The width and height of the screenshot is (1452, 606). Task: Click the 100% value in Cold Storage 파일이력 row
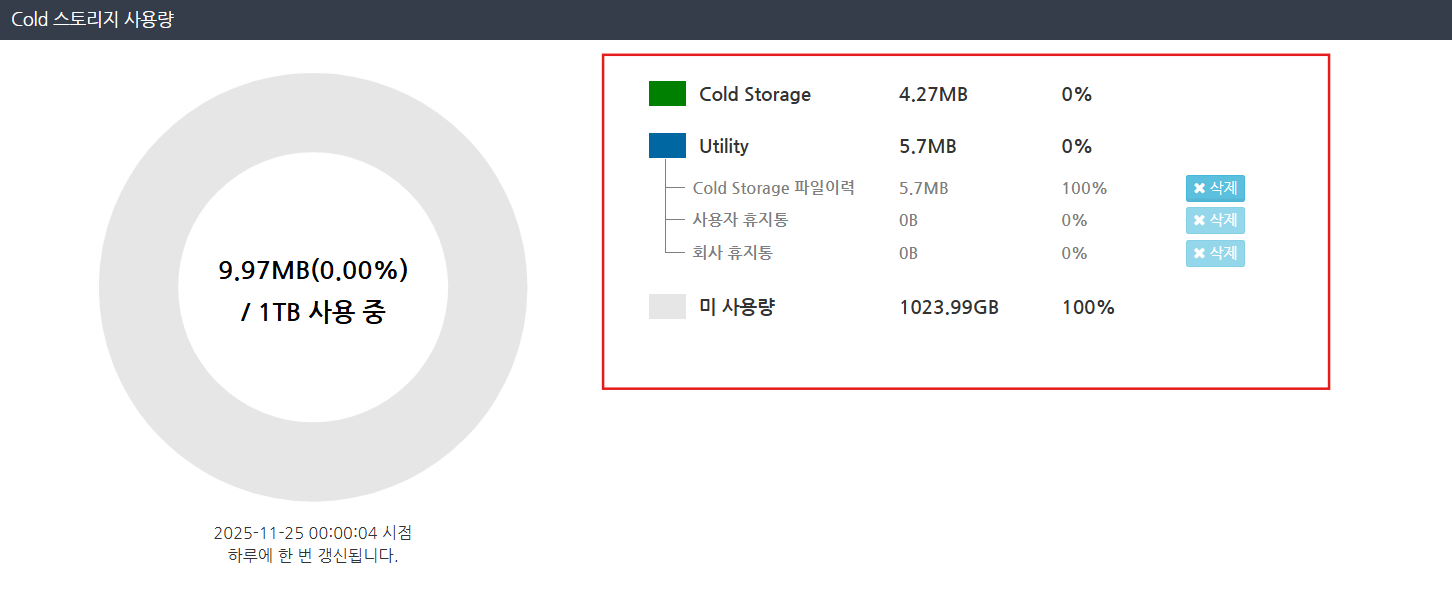[1084, 188]
